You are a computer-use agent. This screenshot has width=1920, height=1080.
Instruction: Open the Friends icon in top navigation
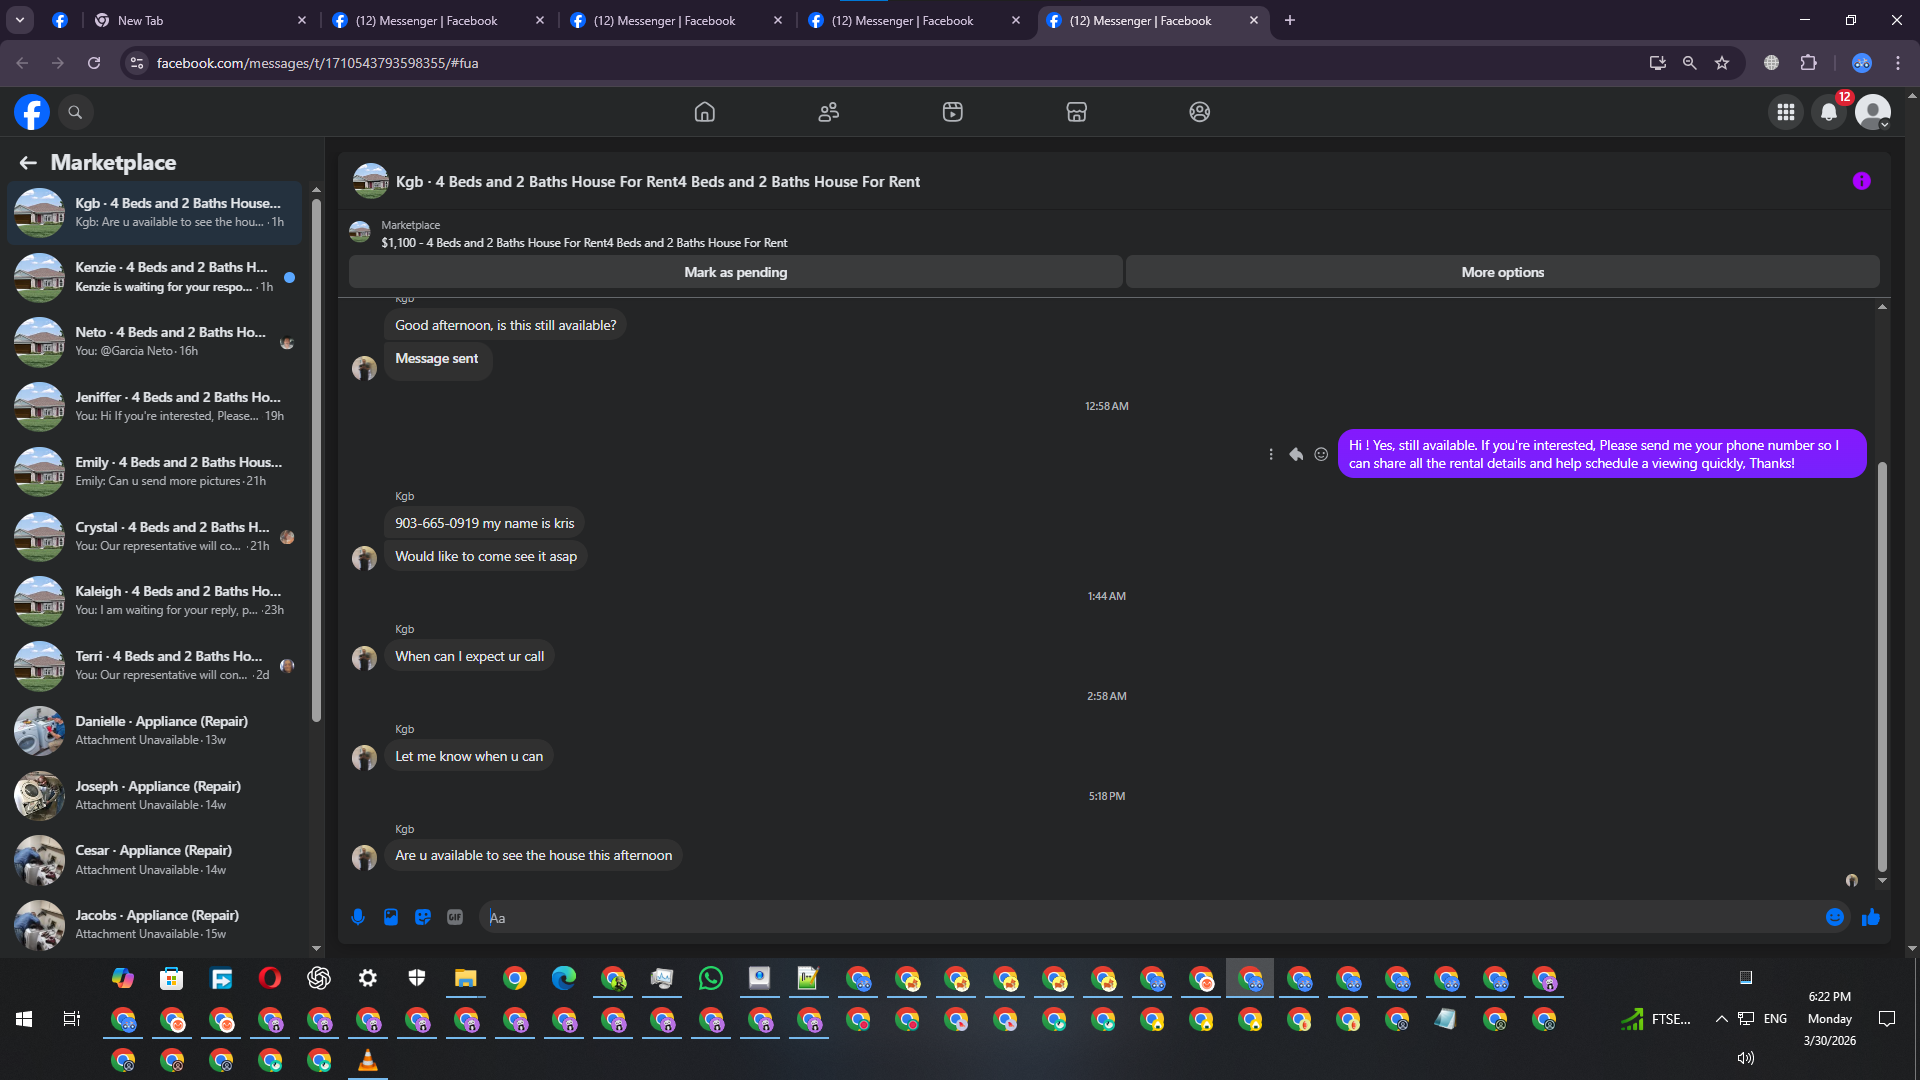point(828,112)
